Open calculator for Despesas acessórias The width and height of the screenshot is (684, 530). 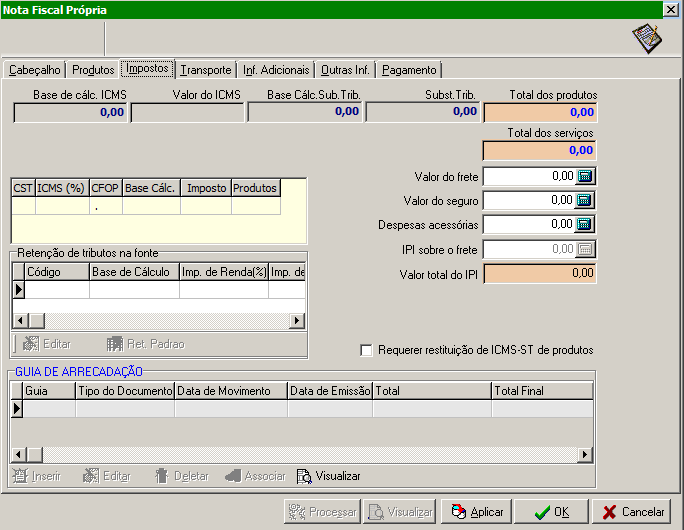tap(586, 224)
